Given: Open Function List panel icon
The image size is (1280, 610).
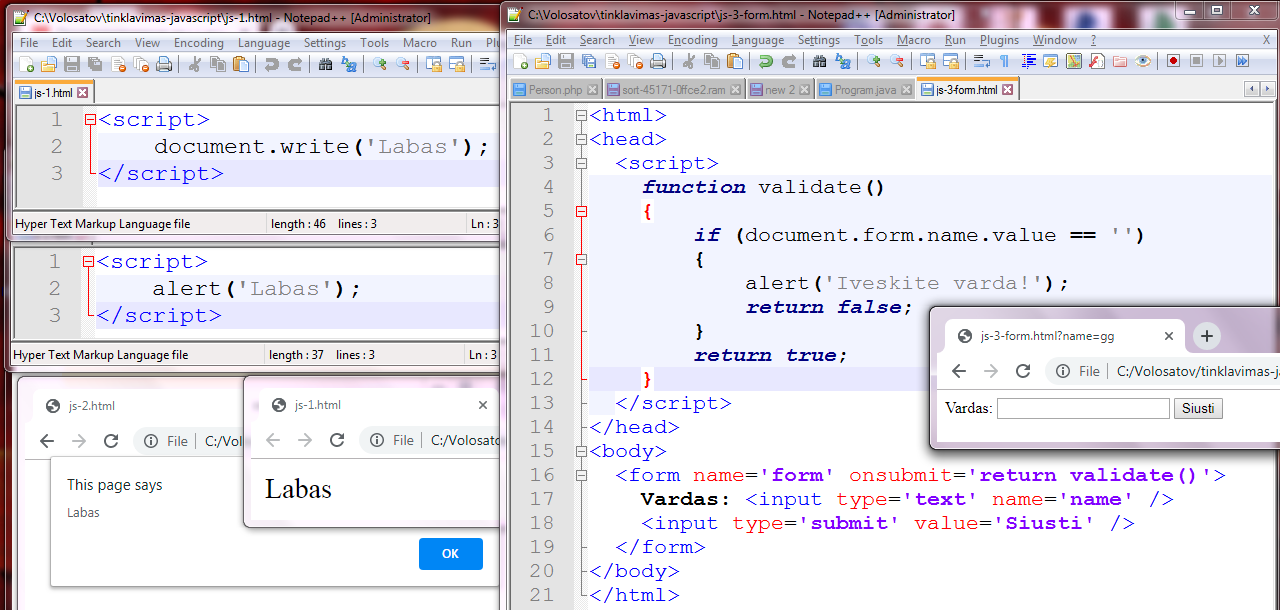Looking at the screenshot, I should tap(1097, 61).
